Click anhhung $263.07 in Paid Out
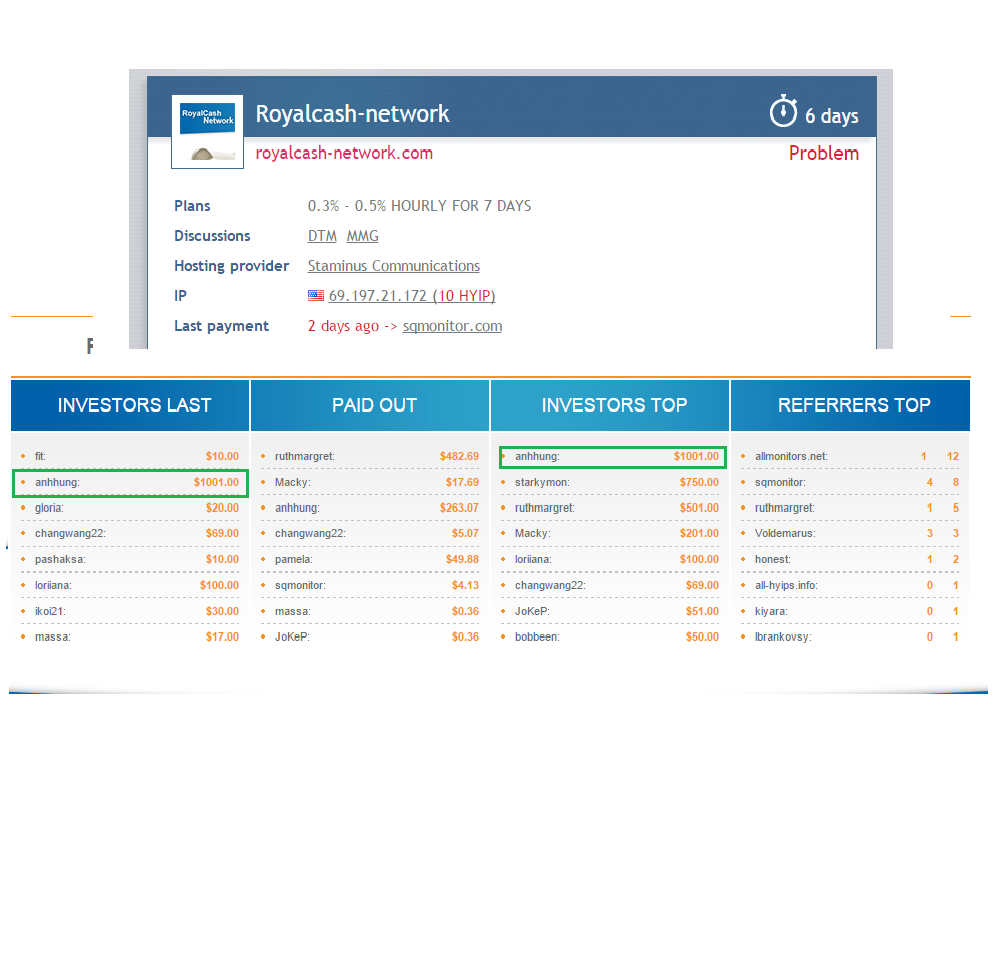Viewport: 998px width, 975px height. click(x=370, y=508)
